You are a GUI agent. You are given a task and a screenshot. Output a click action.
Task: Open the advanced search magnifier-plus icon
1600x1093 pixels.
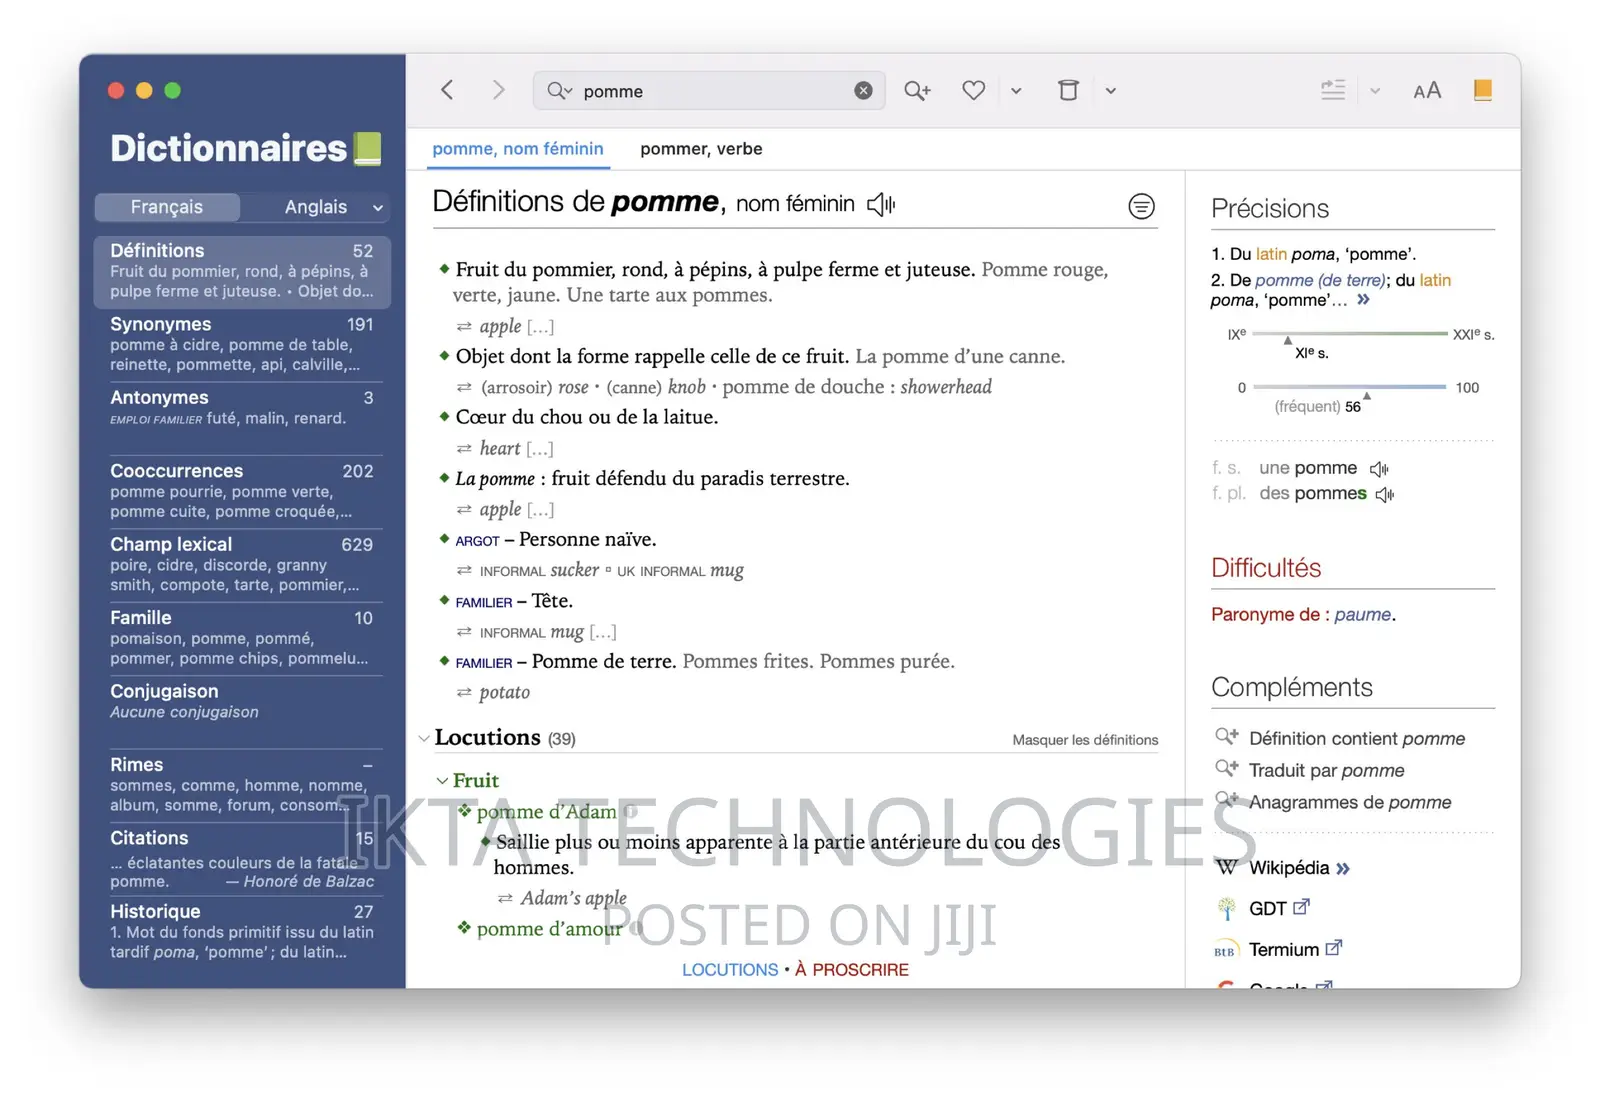[x=917, y=91]
